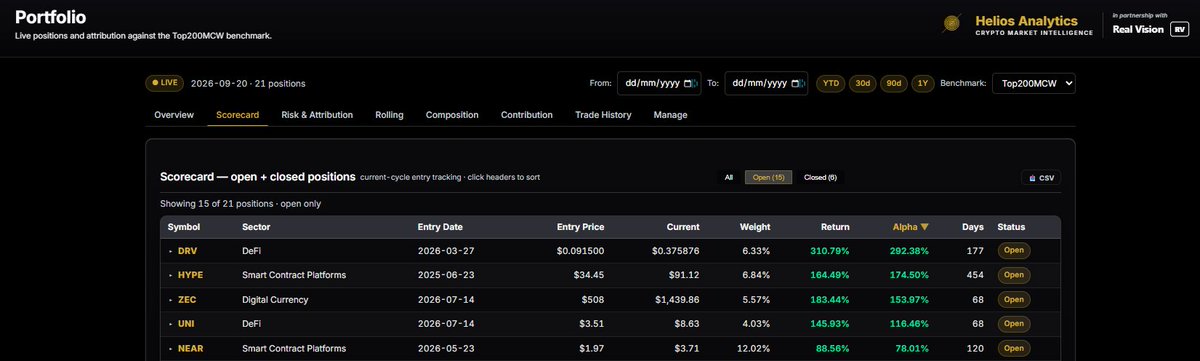This screenshot has height=361, width=1200.
Task: Click the ZEC symbol link
Action: point(187,299)
